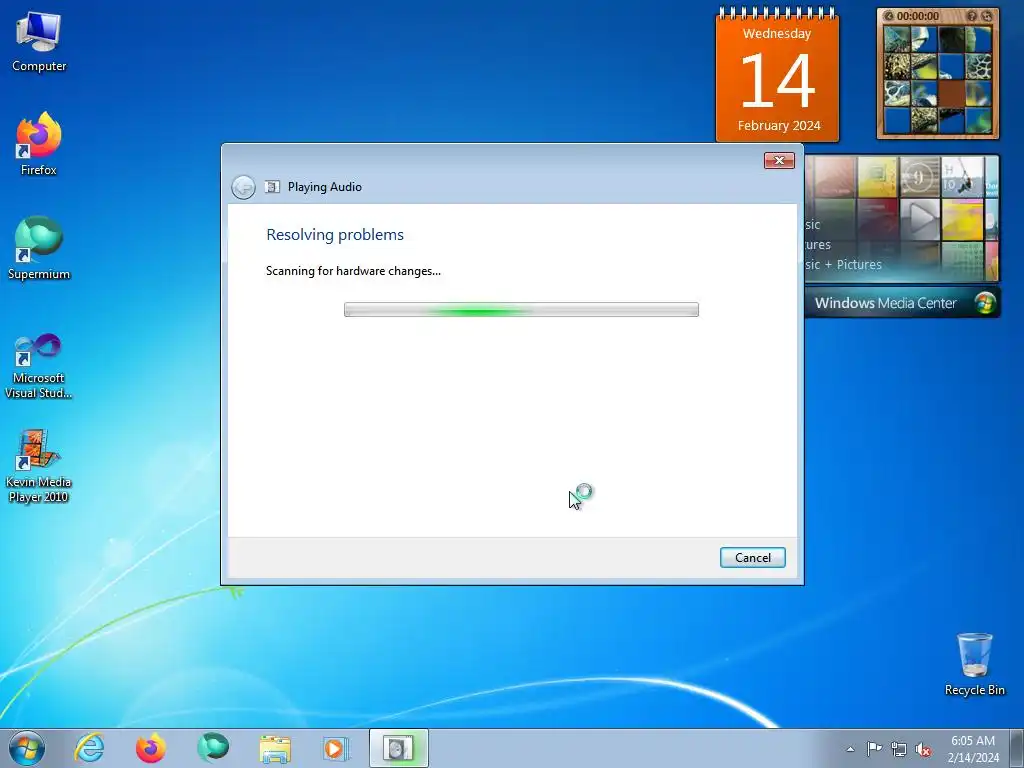1024x768 pixels.
Task: Select the Microsoft Visual Studio desktop shortcut
Action: tap(39, 366)
